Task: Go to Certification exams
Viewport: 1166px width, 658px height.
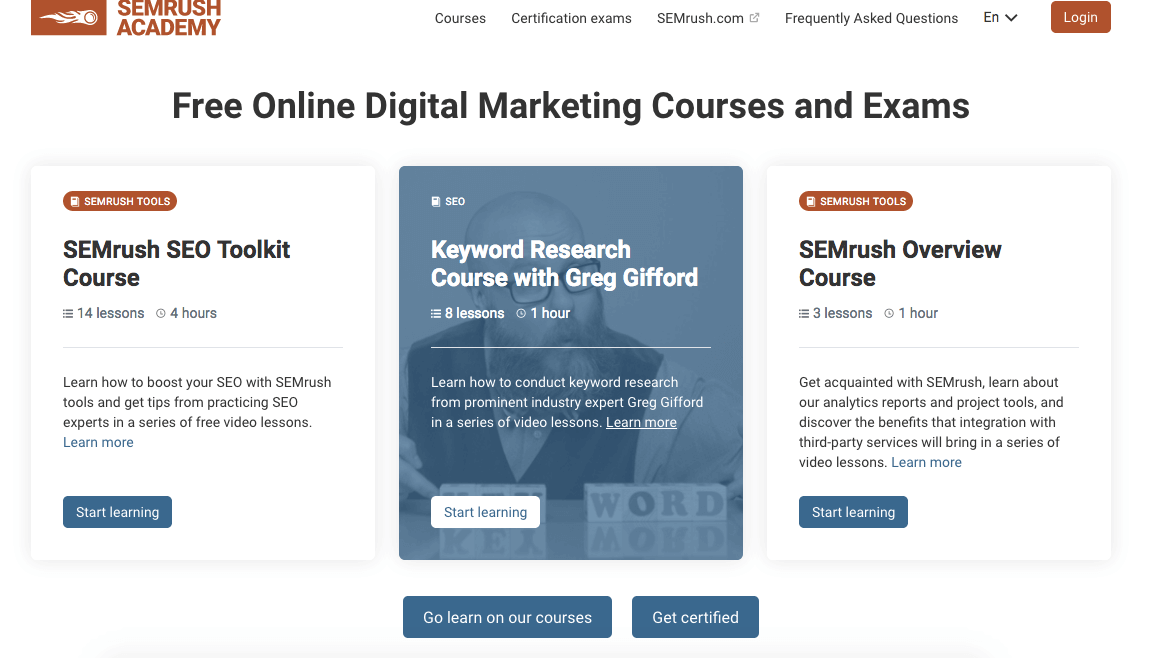Action: (571, 18)
